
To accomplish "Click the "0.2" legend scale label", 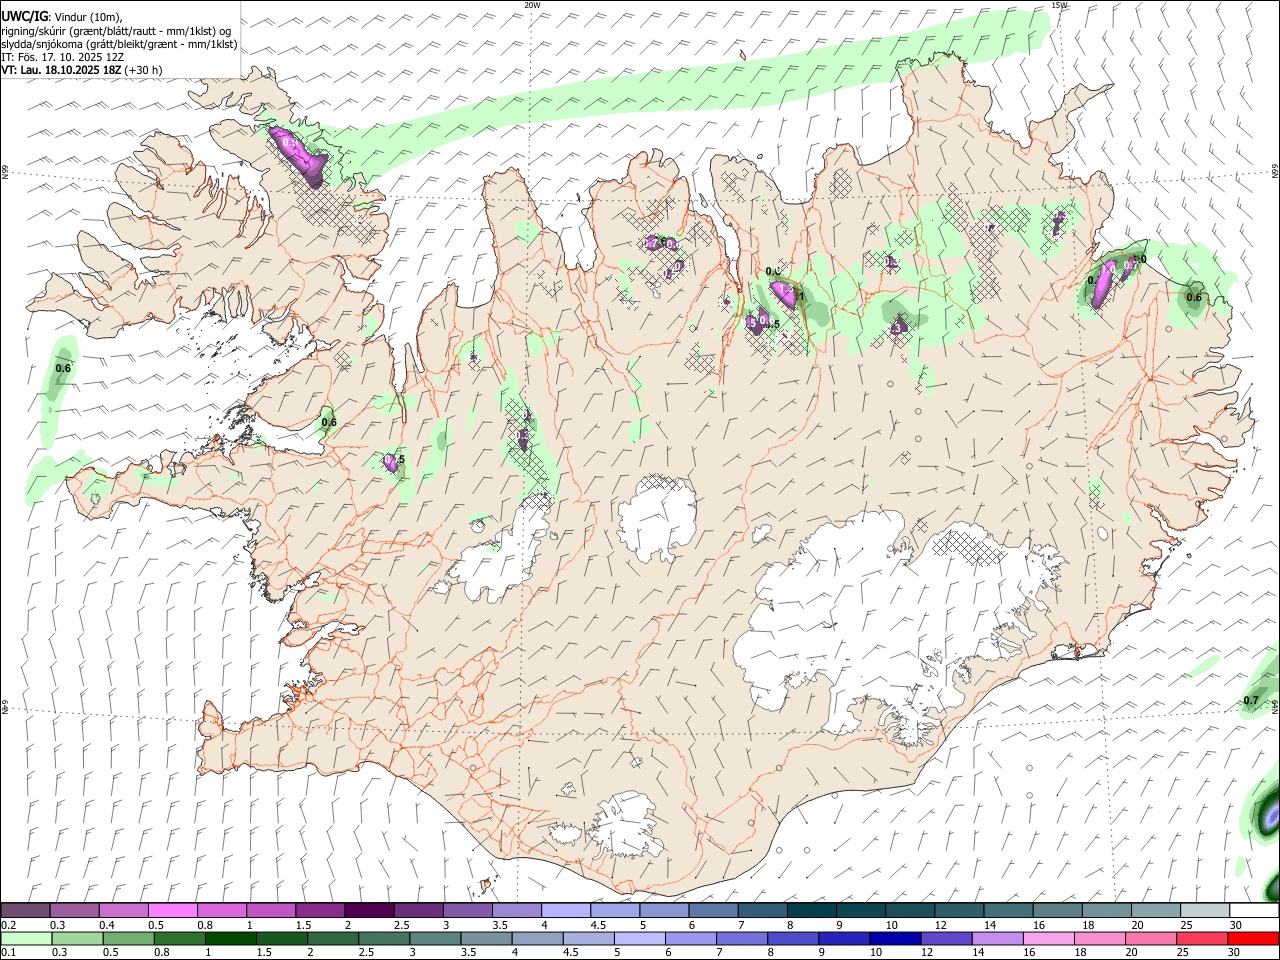I will coord(8,925).
